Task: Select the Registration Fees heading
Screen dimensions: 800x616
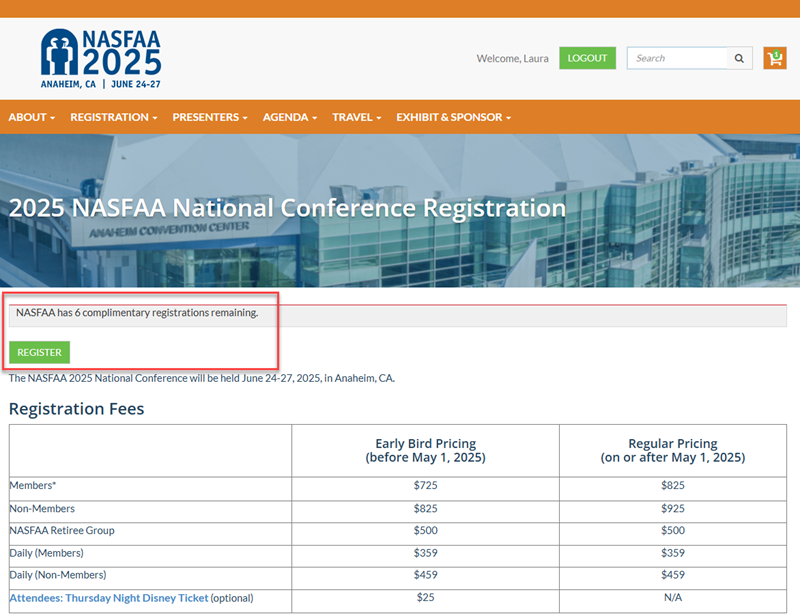Action: pos(77,409)
